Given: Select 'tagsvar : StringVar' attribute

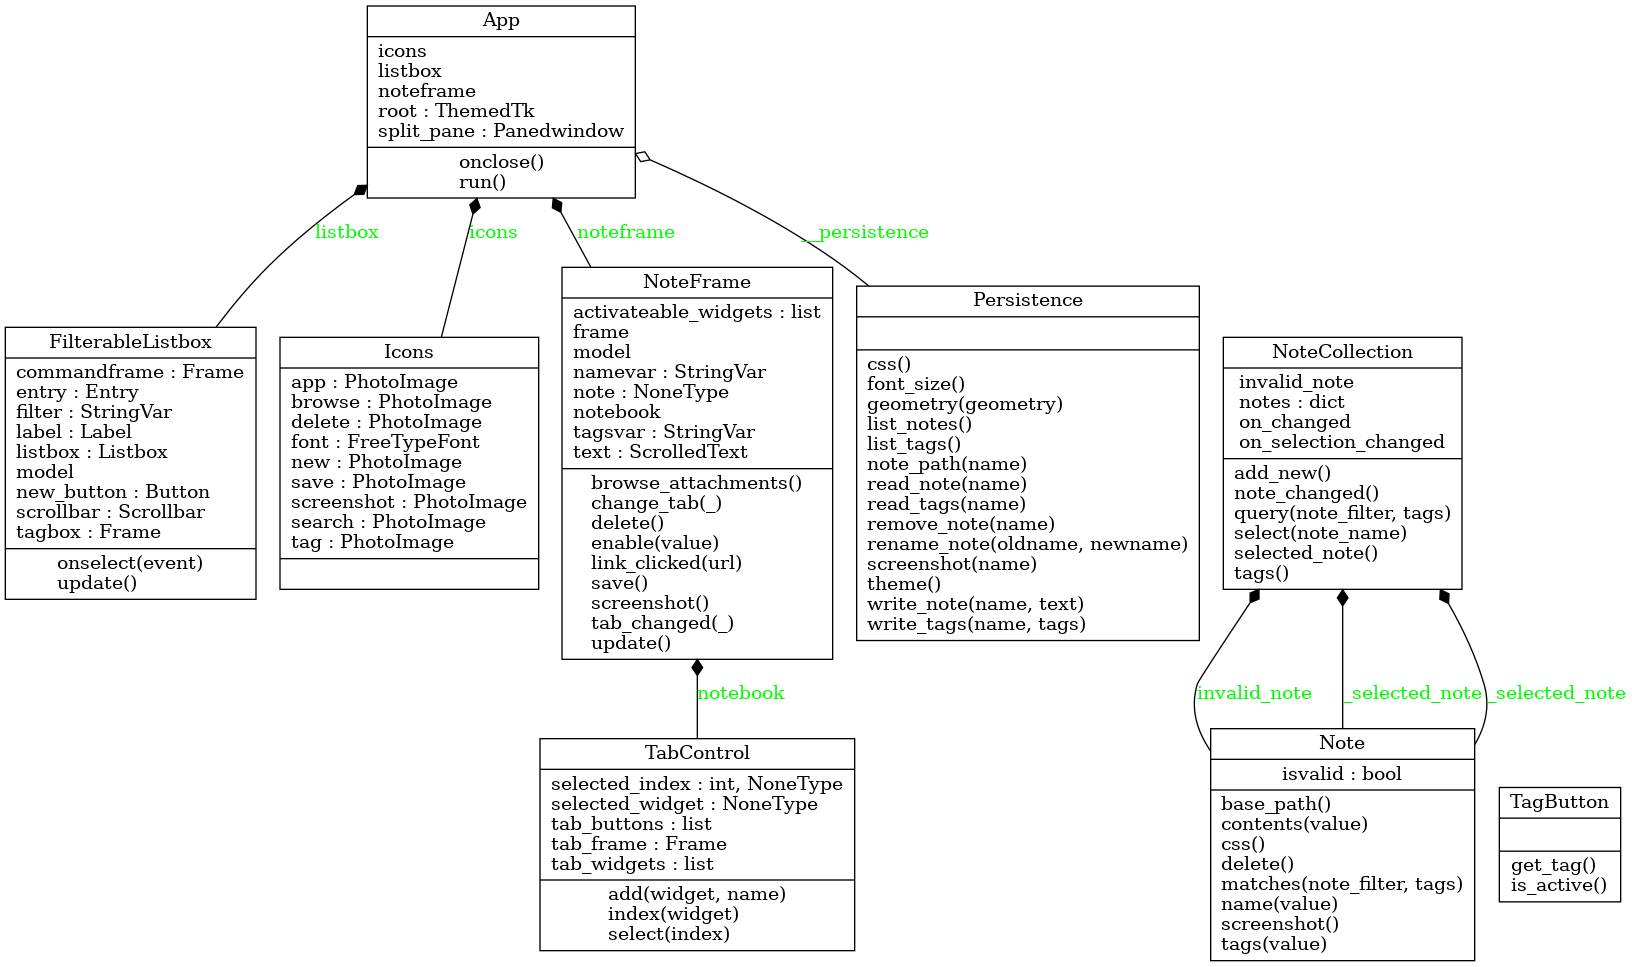Looking at the screenshot, I should coord(664,432).
